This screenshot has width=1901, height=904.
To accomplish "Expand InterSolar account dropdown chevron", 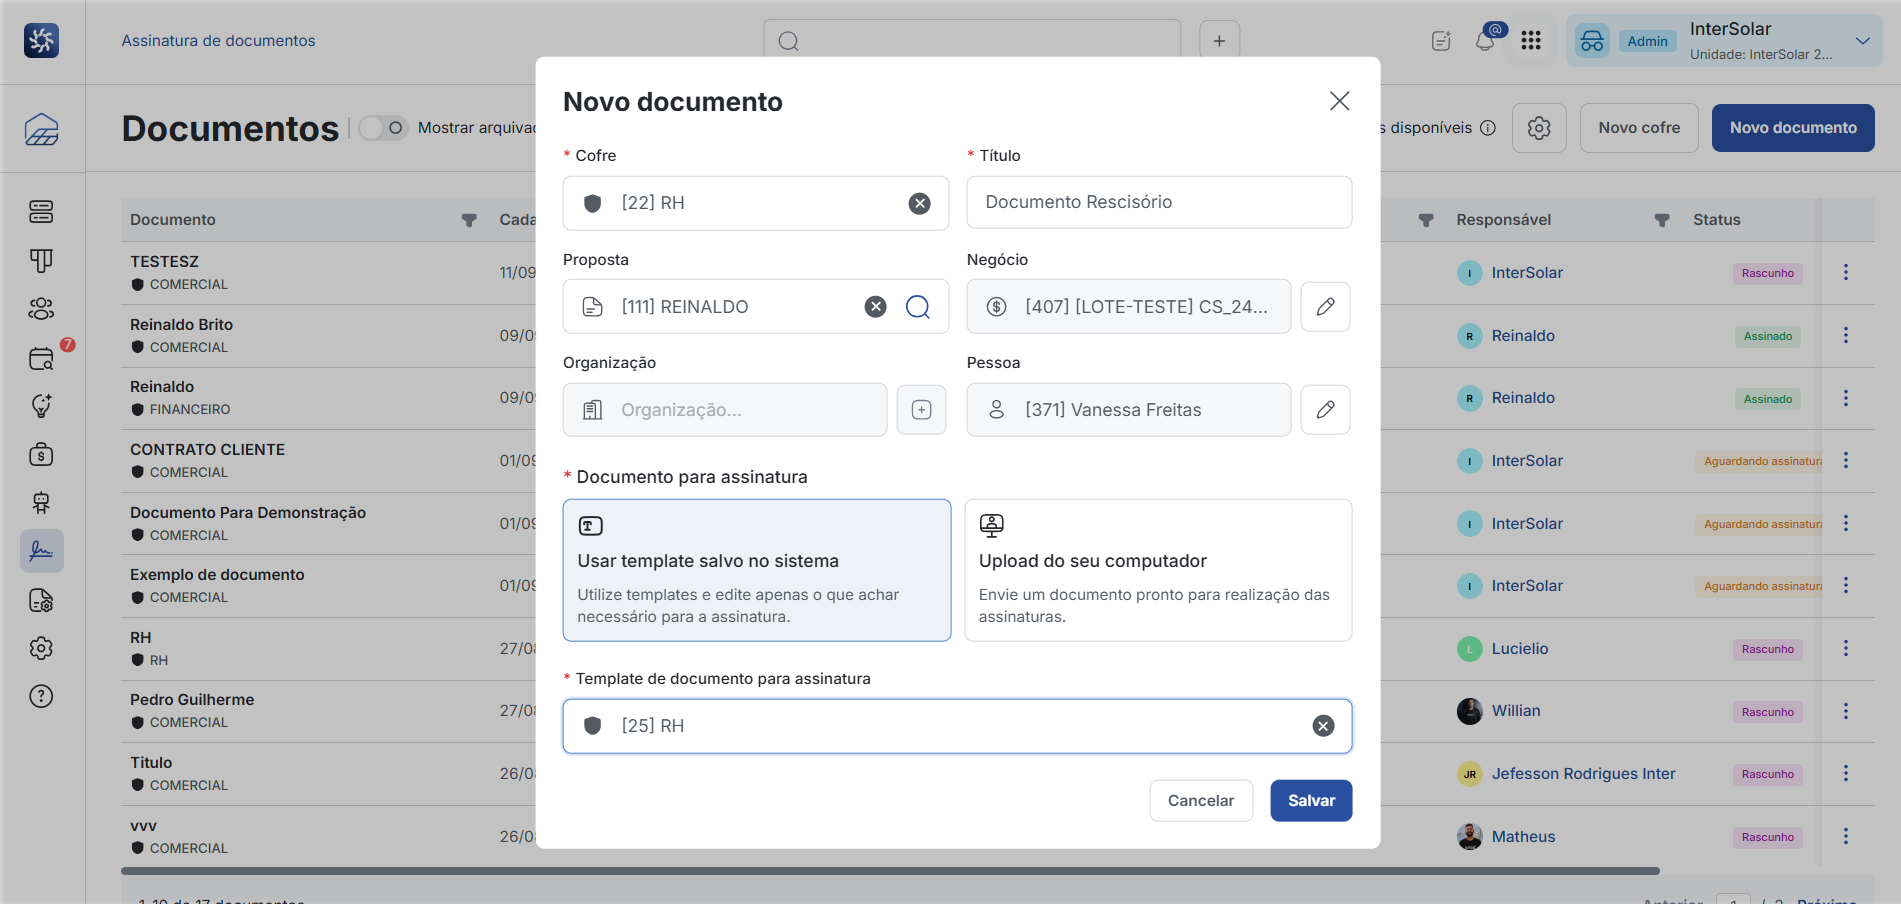I will [1862, 41].
